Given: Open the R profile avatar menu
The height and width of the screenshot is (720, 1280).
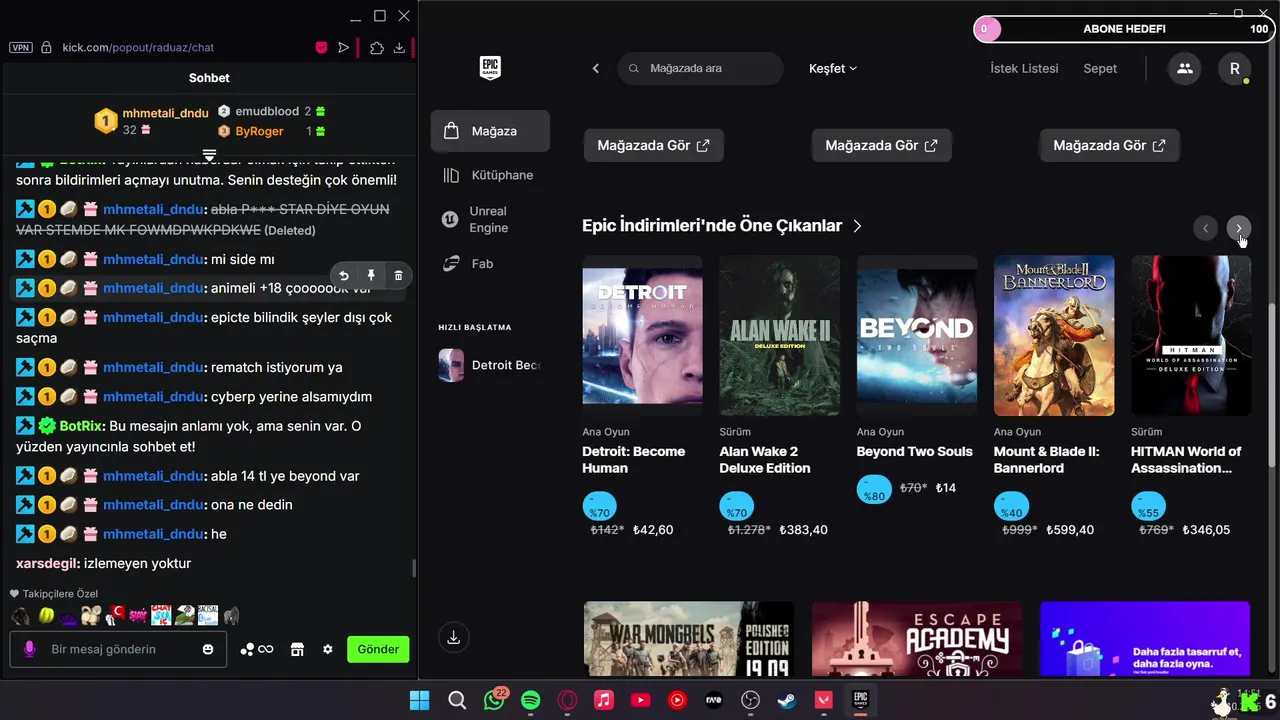Looking at the screenshot, I should click(x=1235, y=68).
